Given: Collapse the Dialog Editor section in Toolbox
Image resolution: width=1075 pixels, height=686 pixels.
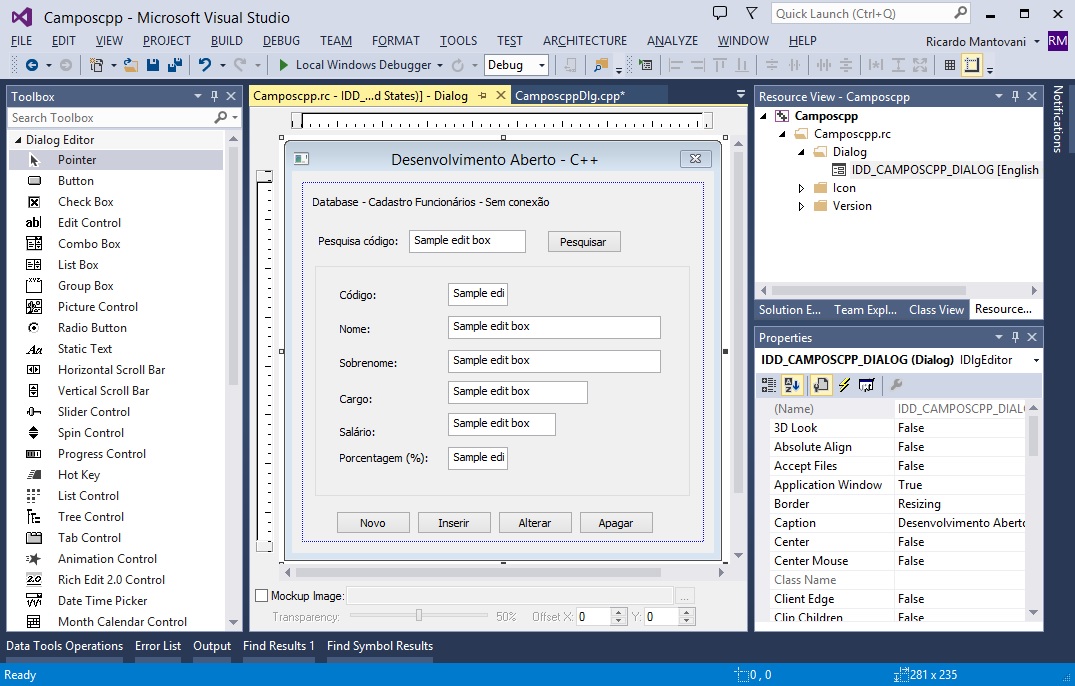Looking at the screenshot, I should (17, 140).
